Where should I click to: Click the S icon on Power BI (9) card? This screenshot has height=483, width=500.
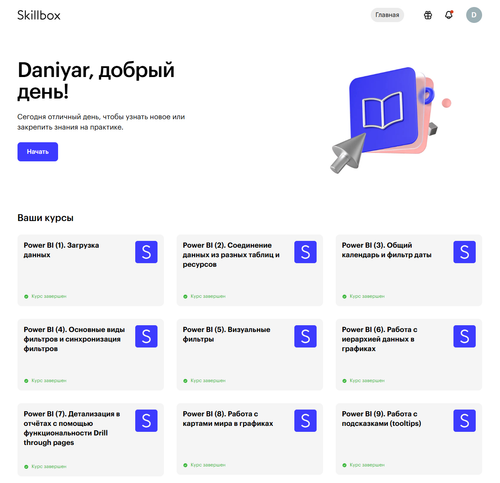[x=464, y=421]
